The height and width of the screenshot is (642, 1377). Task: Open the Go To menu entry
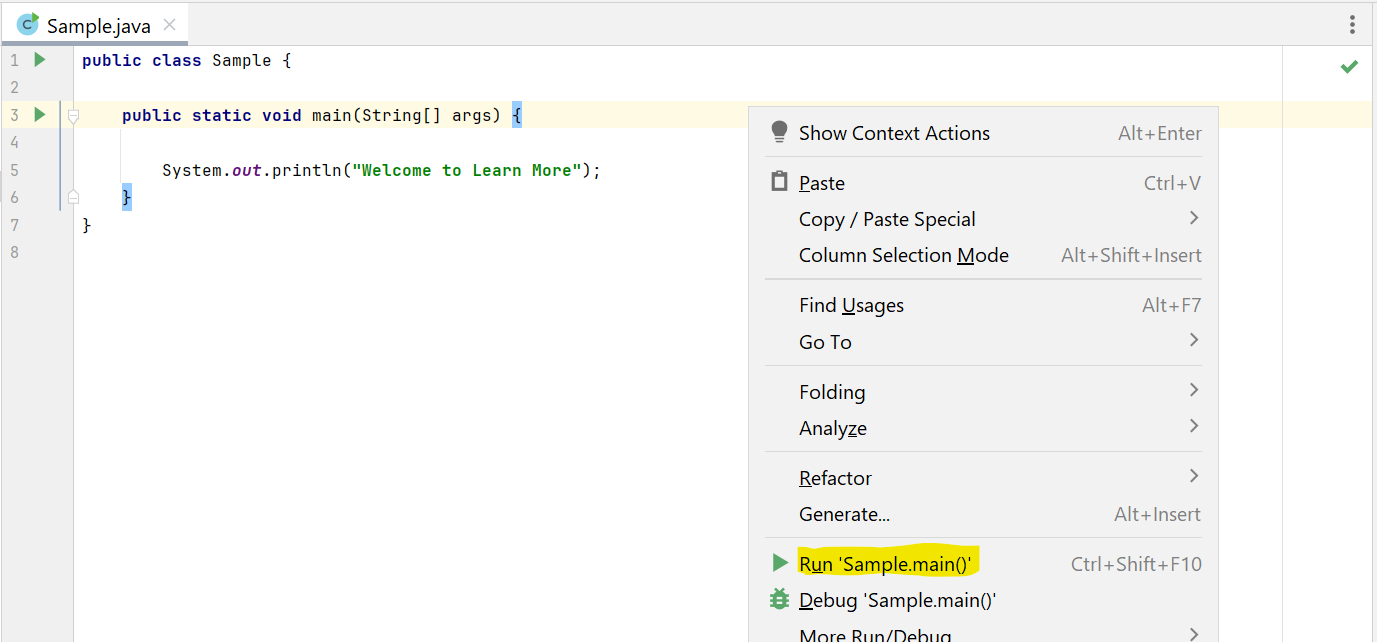point(984,341)
